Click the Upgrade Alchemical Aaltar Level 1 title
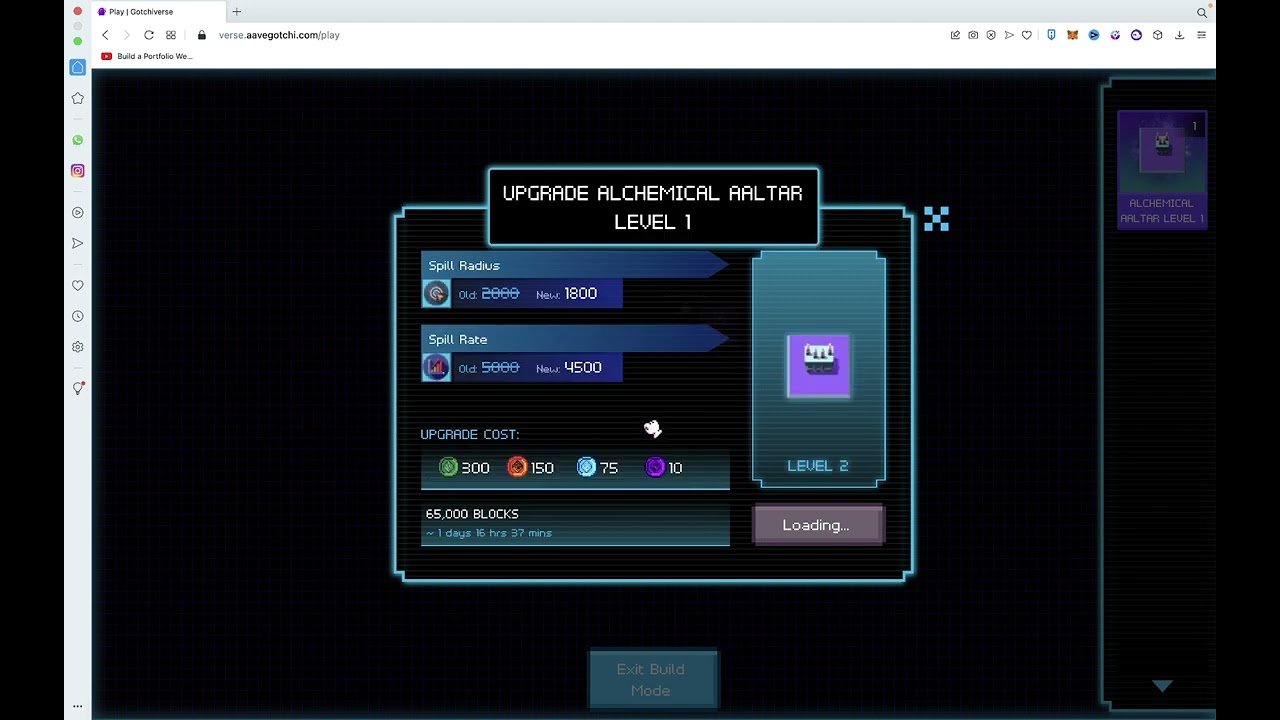The image size is (1280, 720). tap(653, 207)
